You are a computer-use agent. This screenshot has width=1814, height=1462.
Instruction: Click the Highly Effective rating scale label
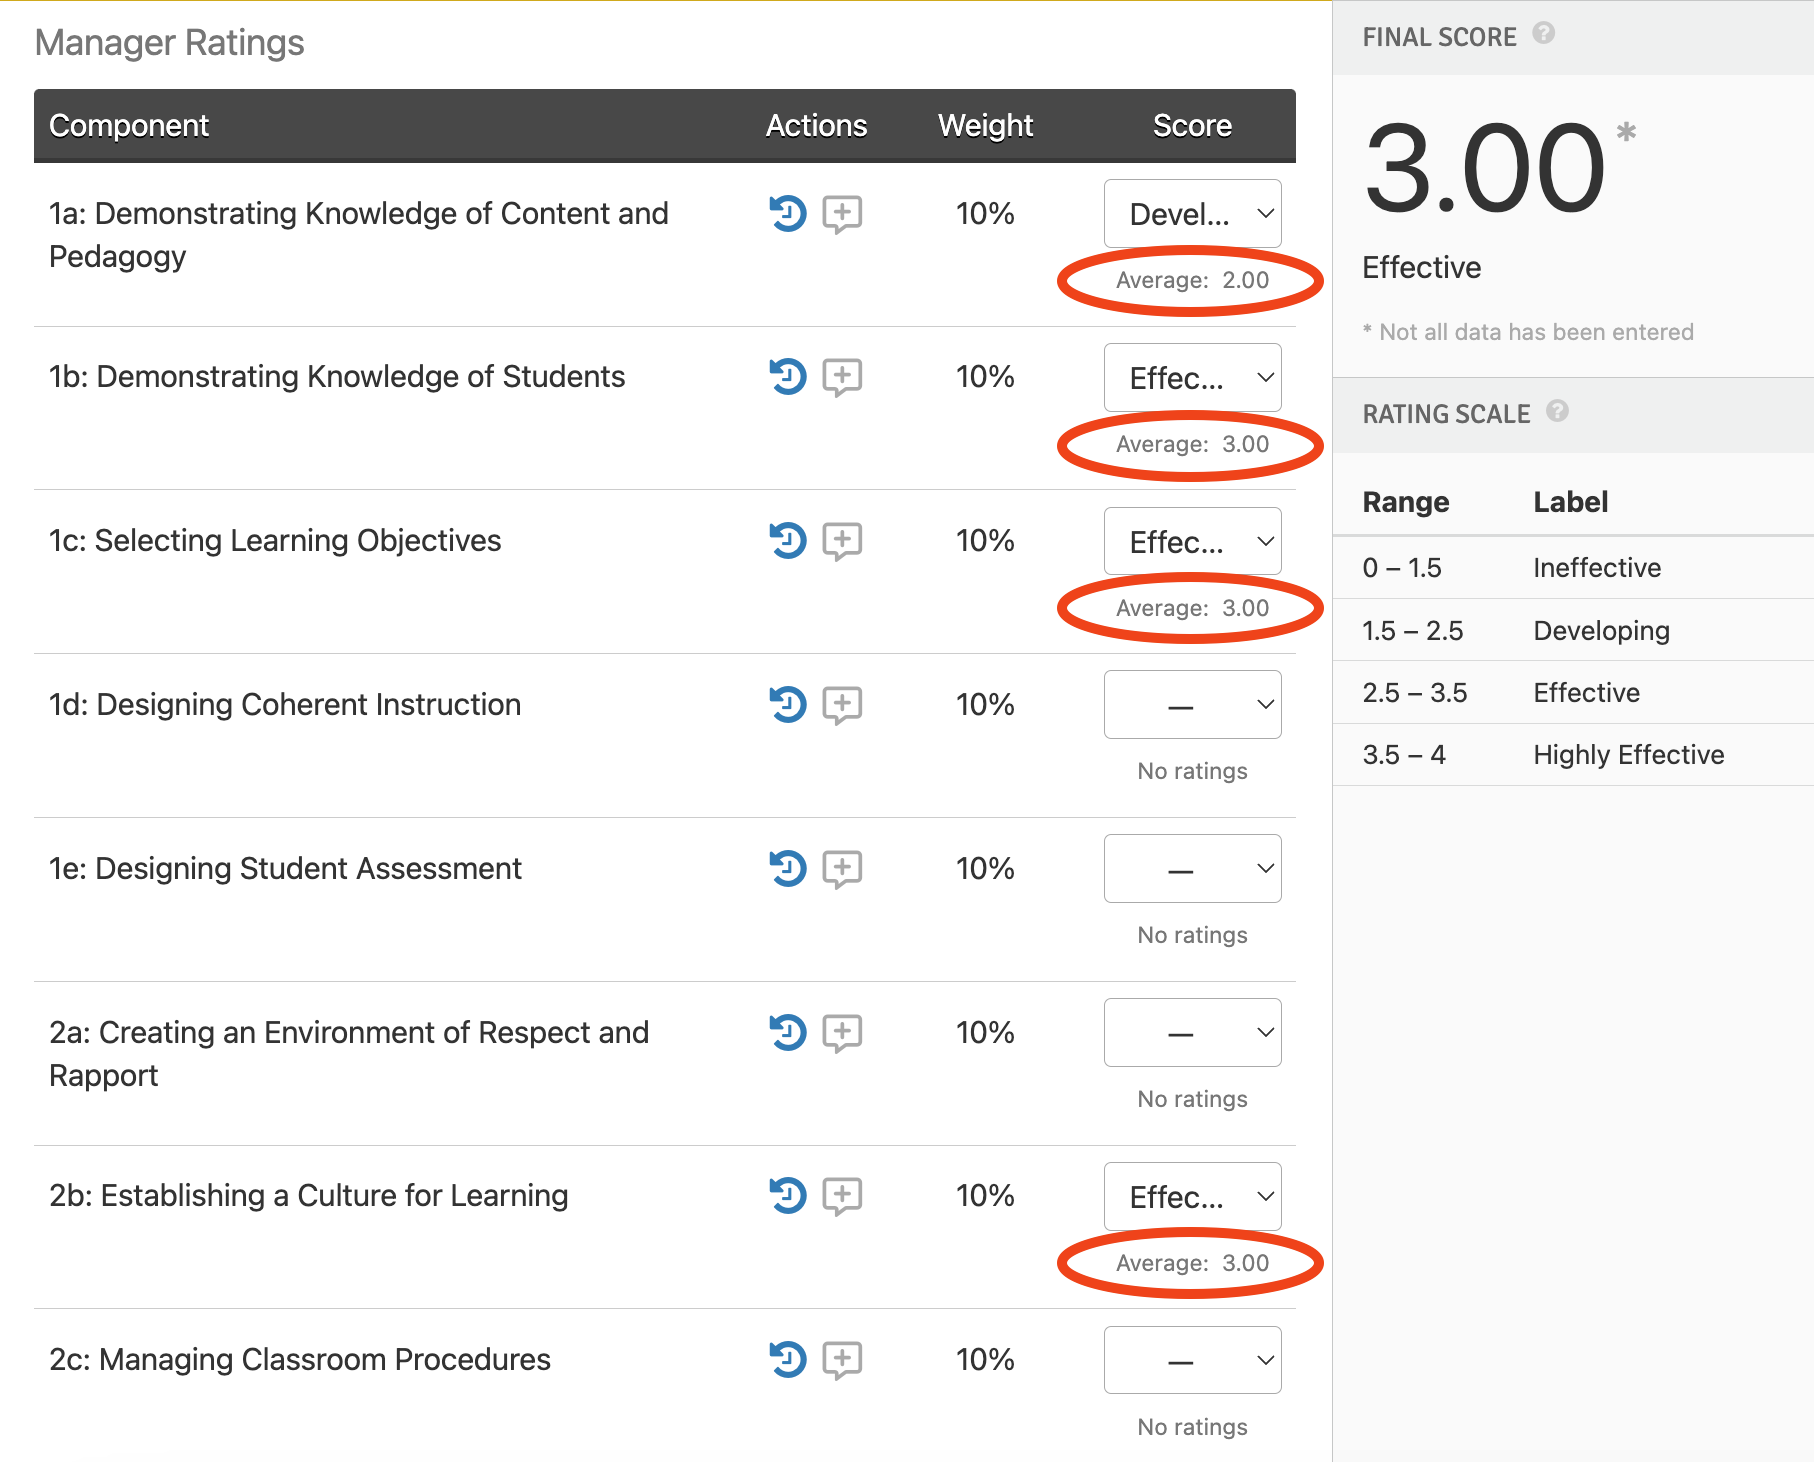click(1628, 755)
